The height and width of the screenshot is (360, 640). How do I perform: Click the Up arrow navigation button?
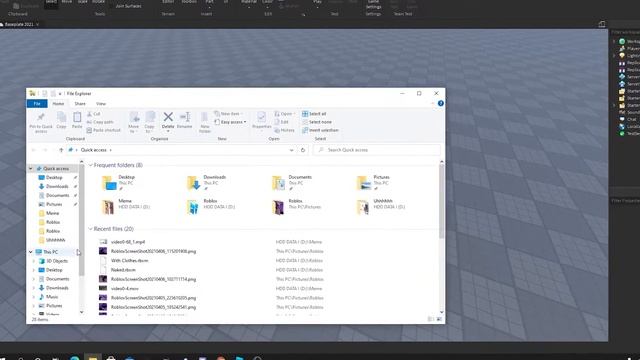click(x=61, y=150)
